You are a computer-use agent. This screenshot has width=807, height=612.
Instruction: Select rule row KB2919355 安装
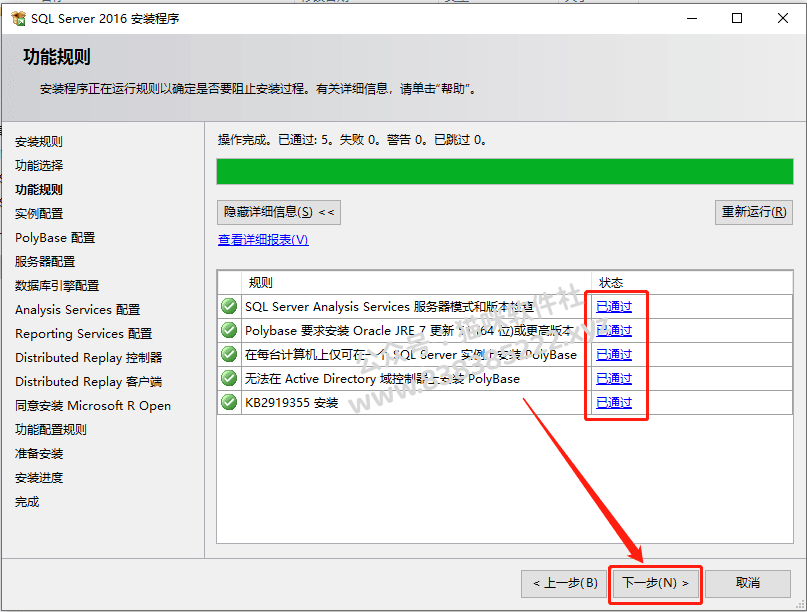(505, 403)
